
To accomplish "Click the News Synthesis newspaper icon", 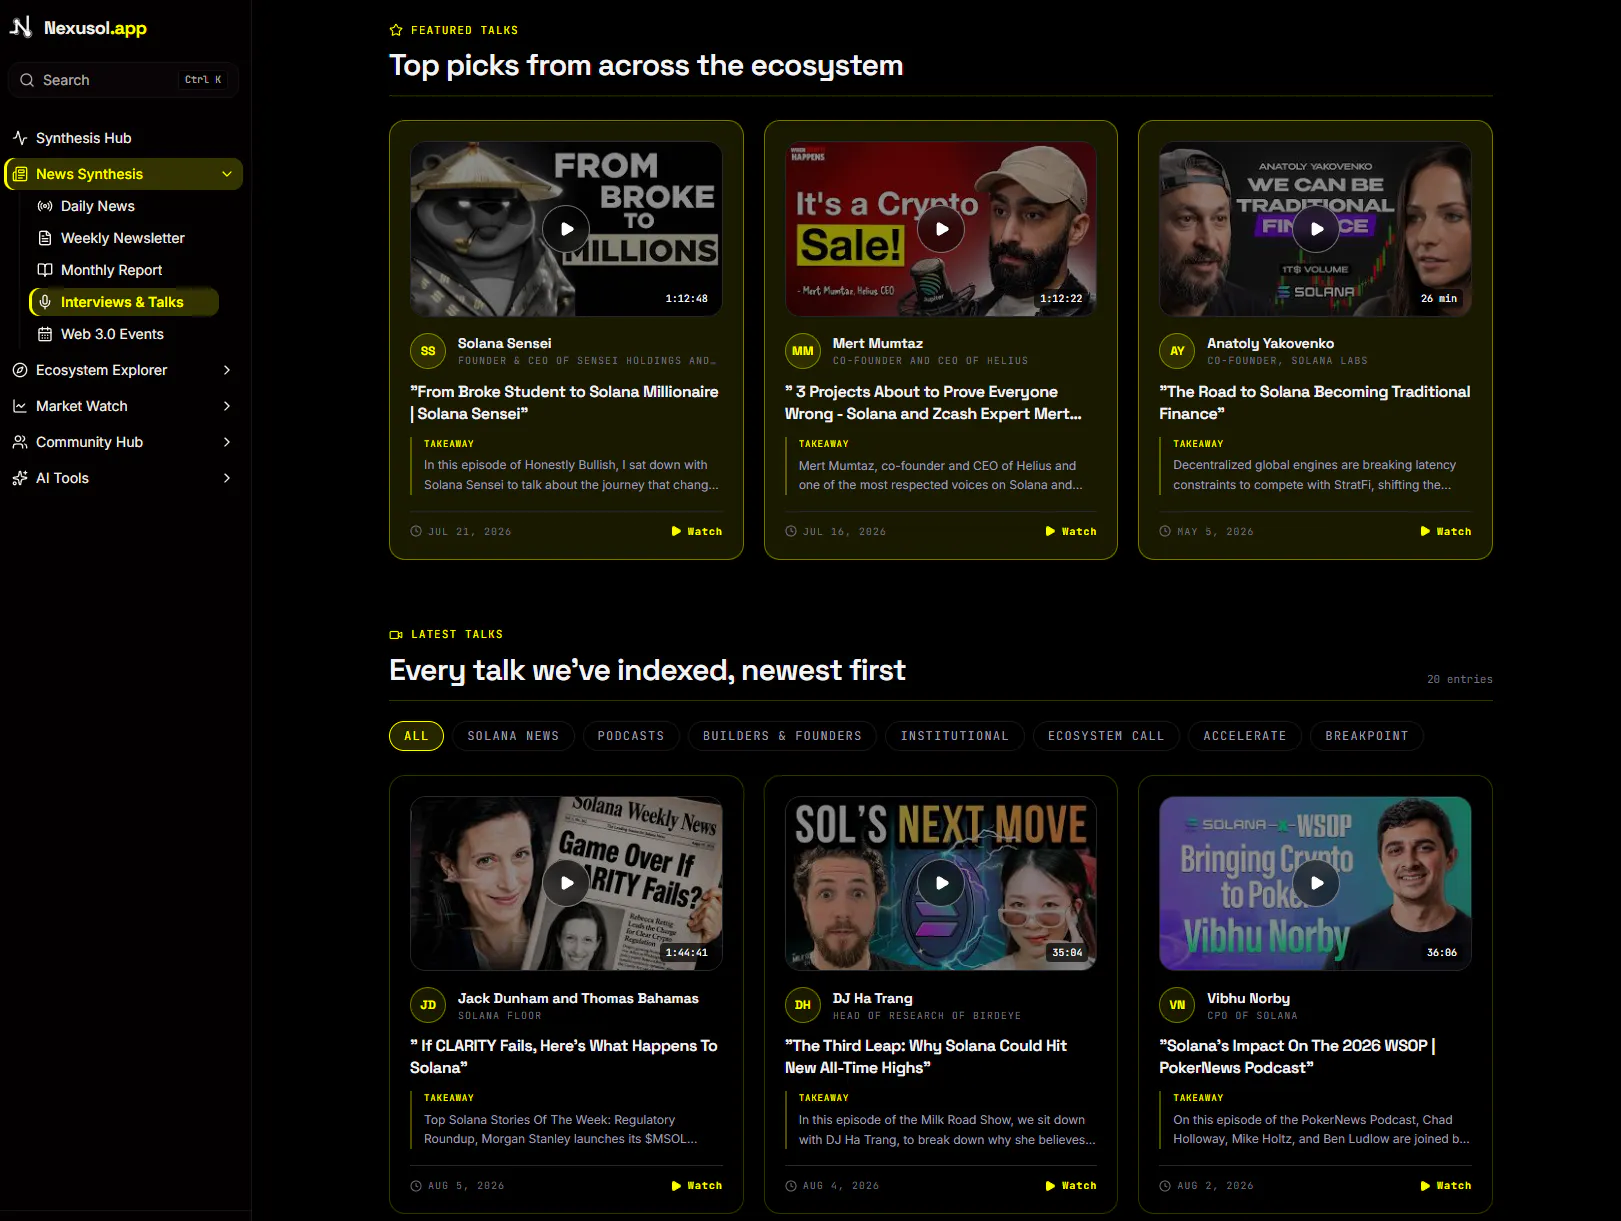I will click(x=20, y=174).
